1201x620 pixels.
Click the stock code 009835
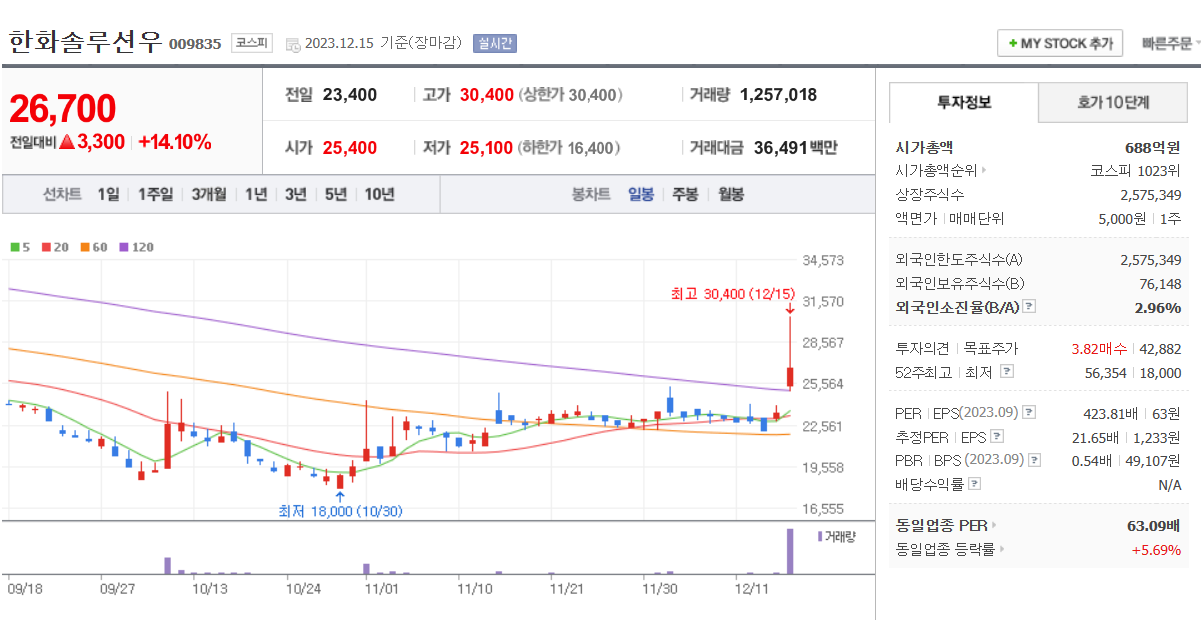coord(195,44)
